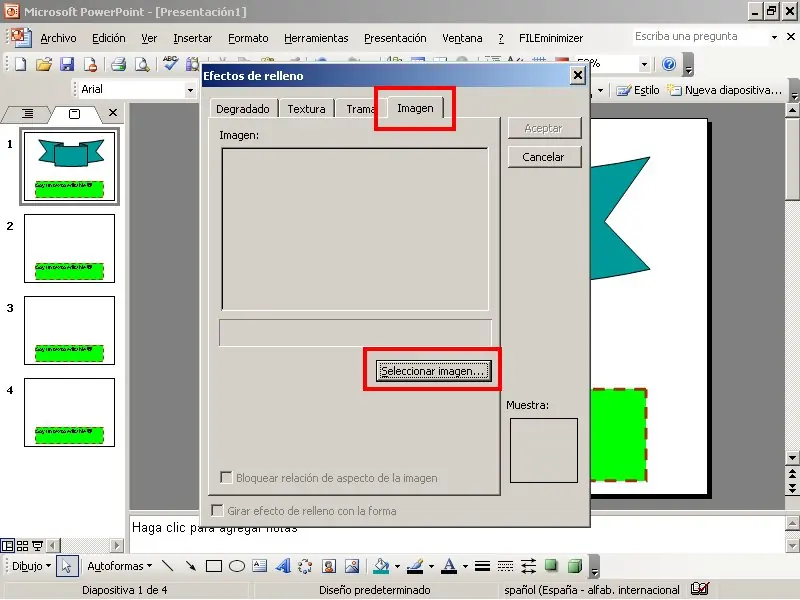Expand the zoom percentage dropdown
800x600 pixels.
644,64
